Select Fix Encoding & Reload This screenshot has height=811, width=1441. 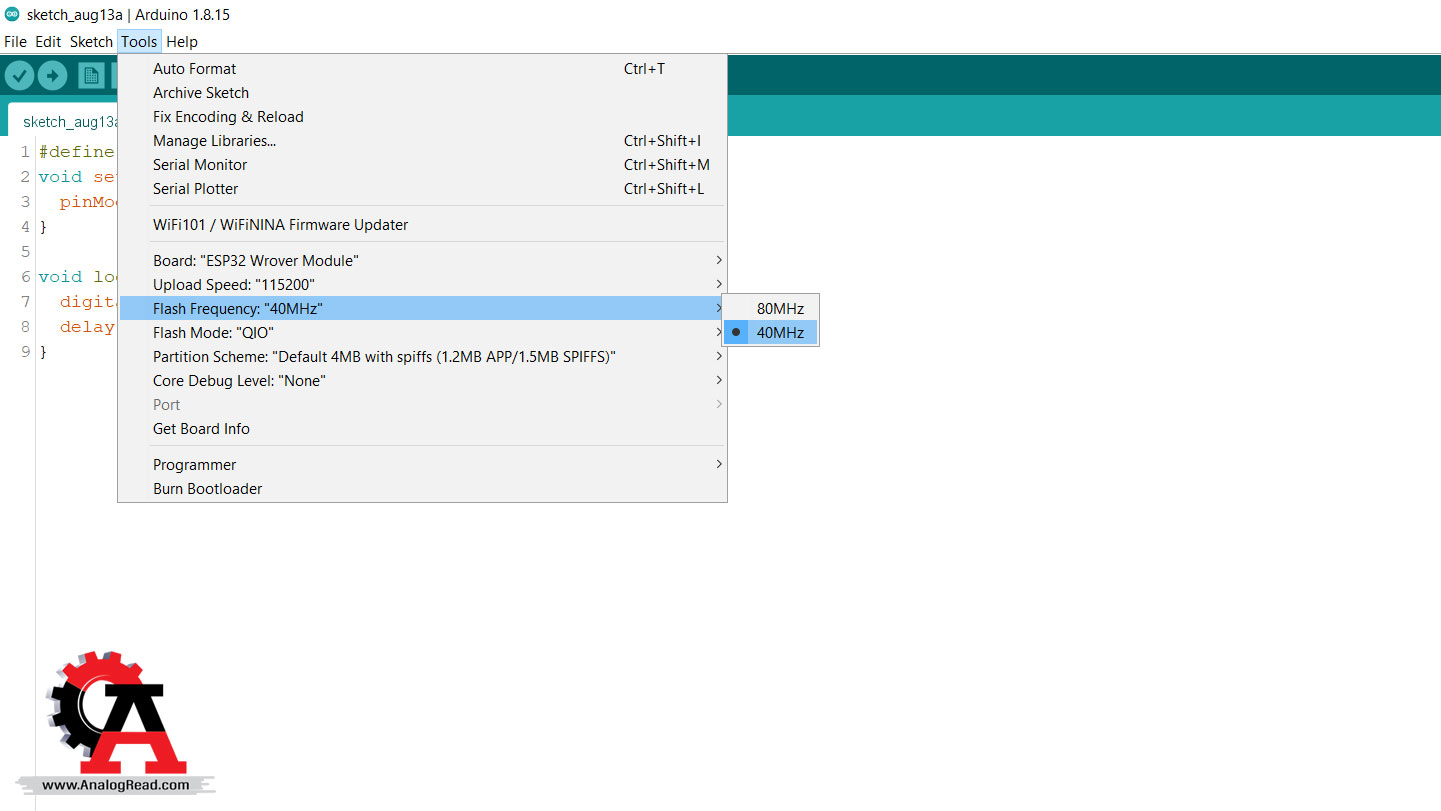pos(422,117)
